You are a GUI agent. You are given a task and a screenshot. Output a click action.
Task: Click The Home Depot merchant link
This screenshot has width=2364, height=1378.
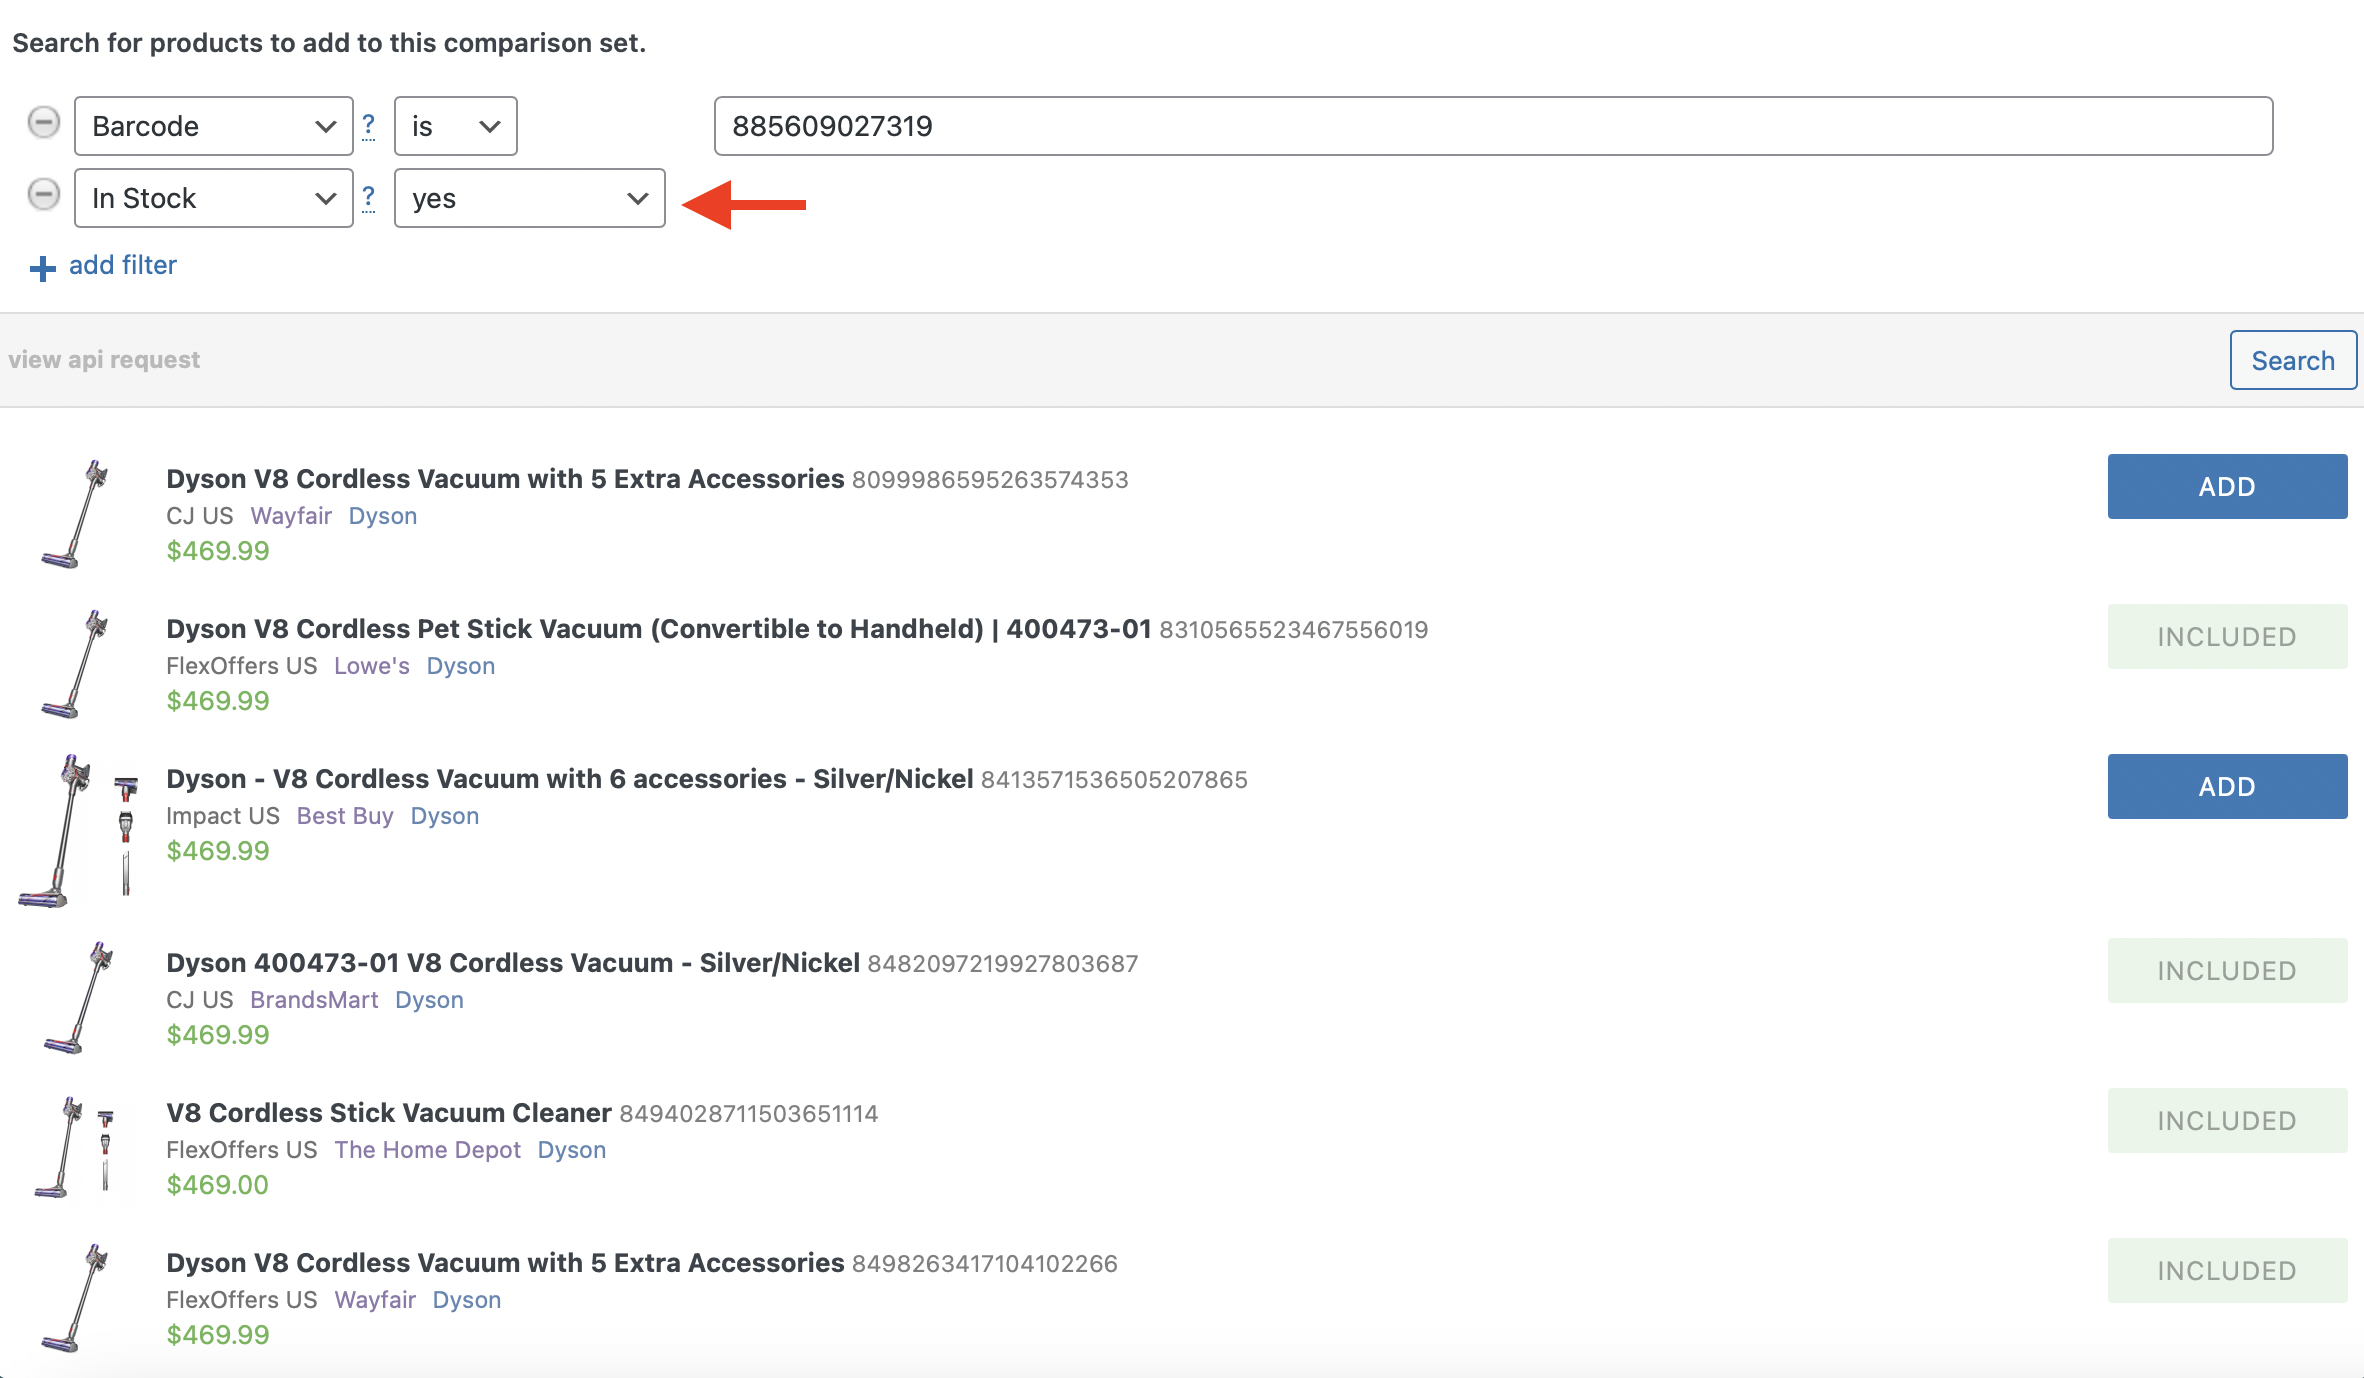point(428,1150)
